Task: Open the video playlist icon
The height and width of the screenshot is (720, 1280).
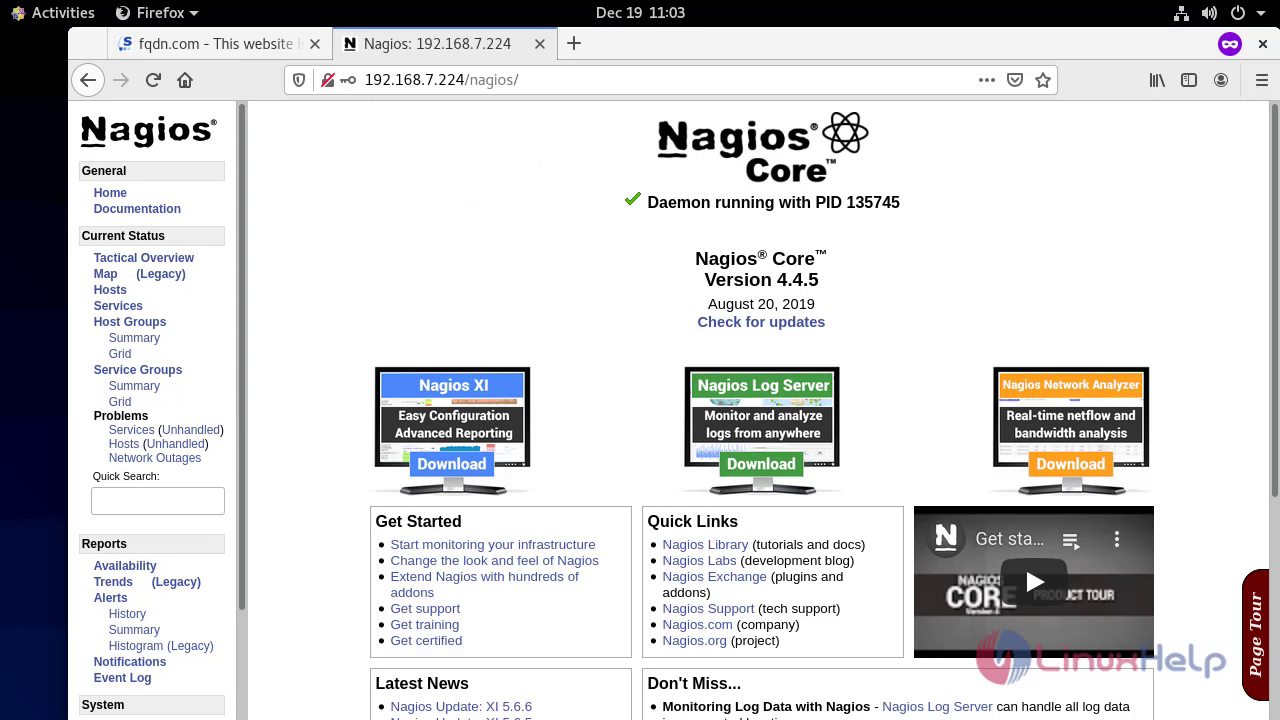Action: pyautogui.click(x=1071, y=540)
